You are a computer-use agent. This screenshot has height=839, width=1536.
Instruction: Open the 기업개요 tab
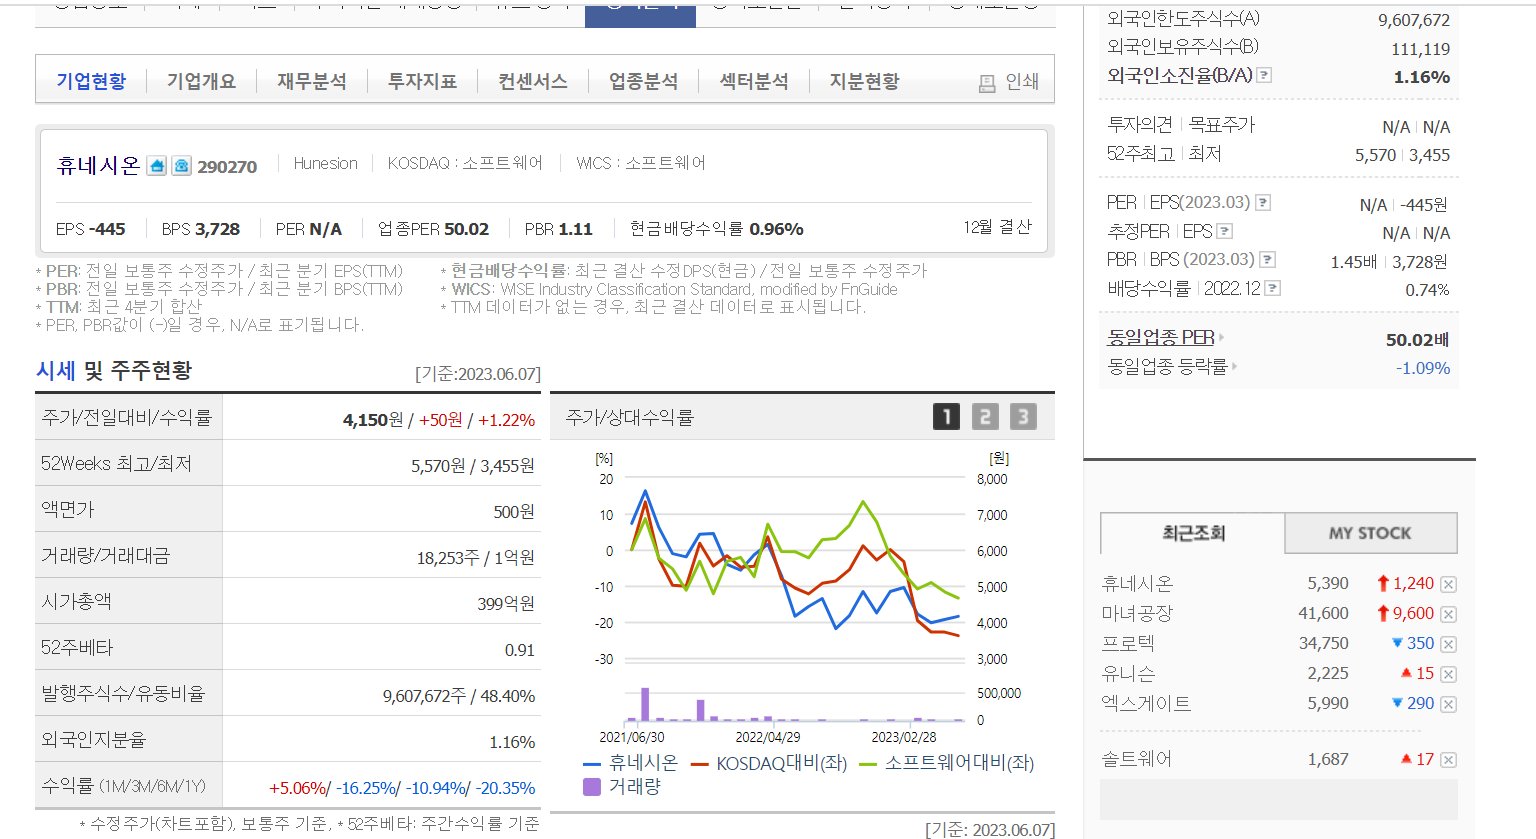click(201, 81)
